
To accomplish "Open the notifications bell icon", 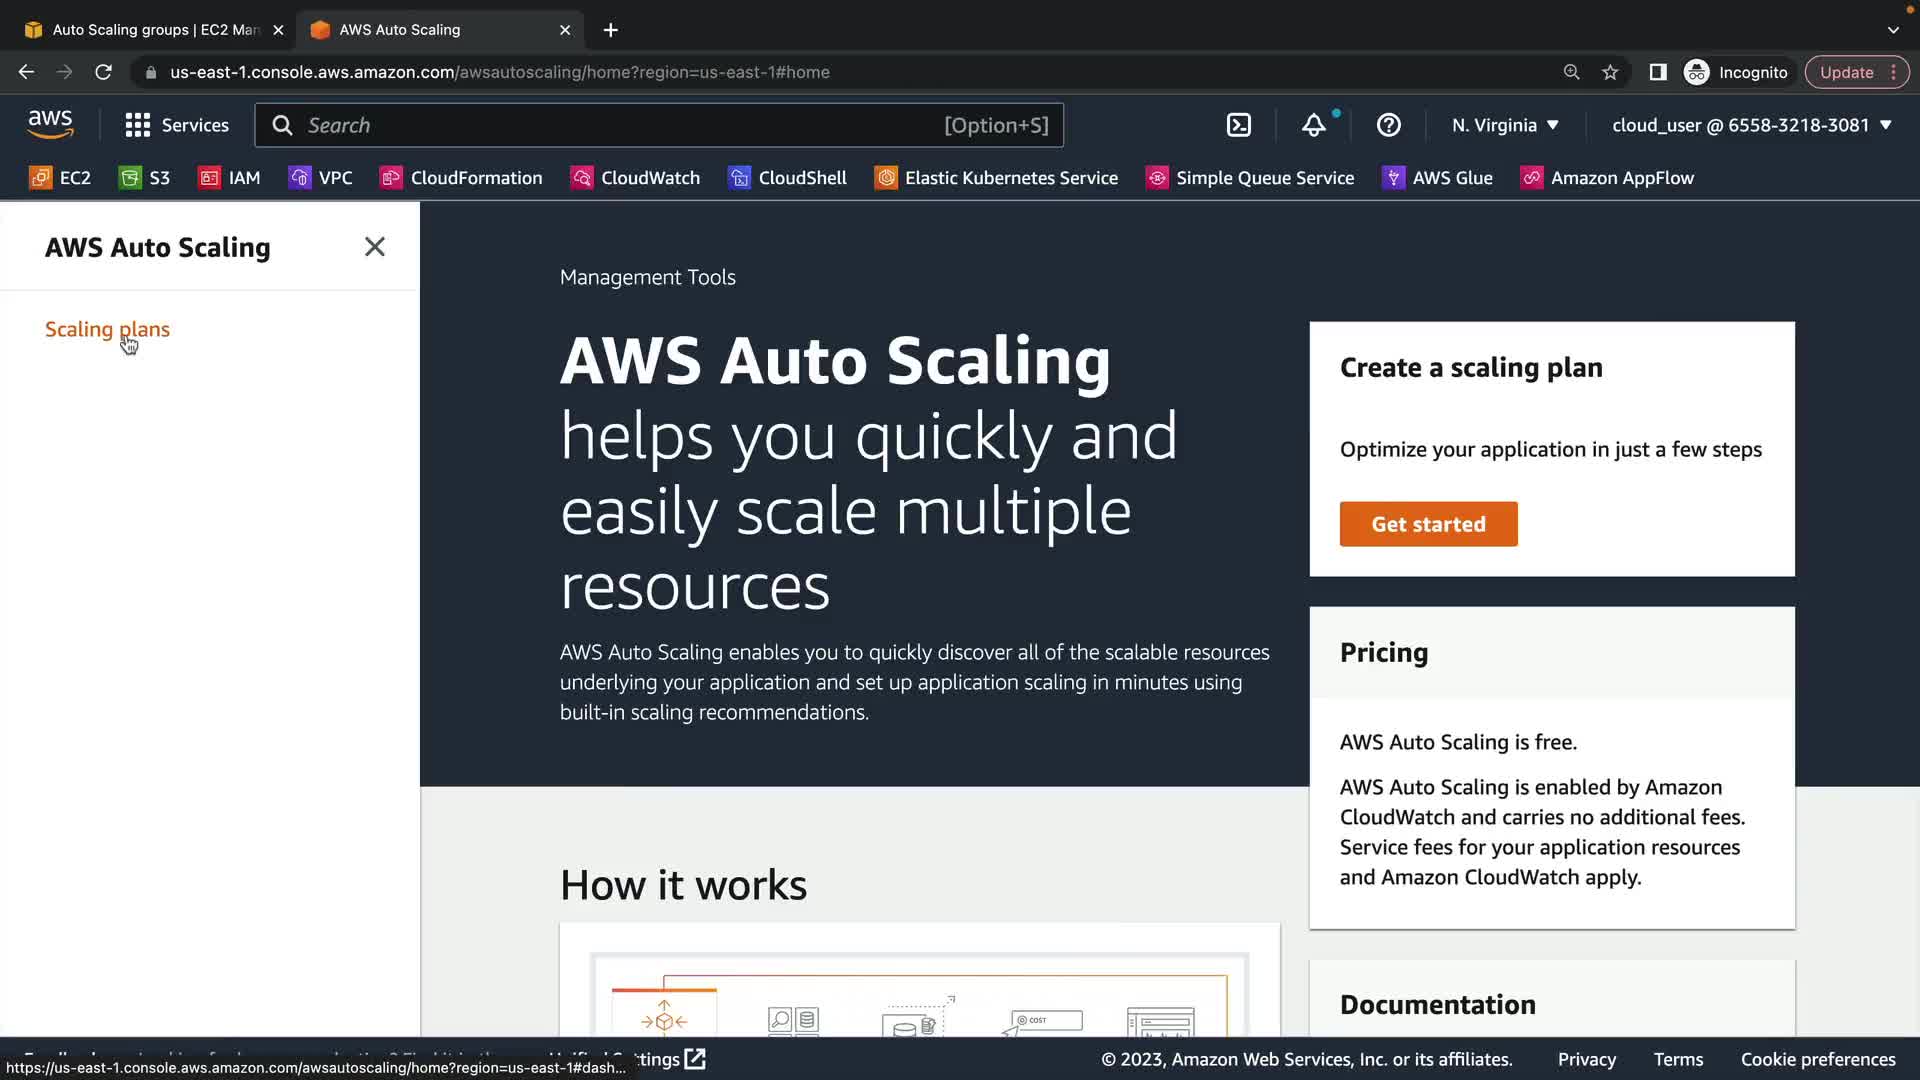I will point(1313,125).
